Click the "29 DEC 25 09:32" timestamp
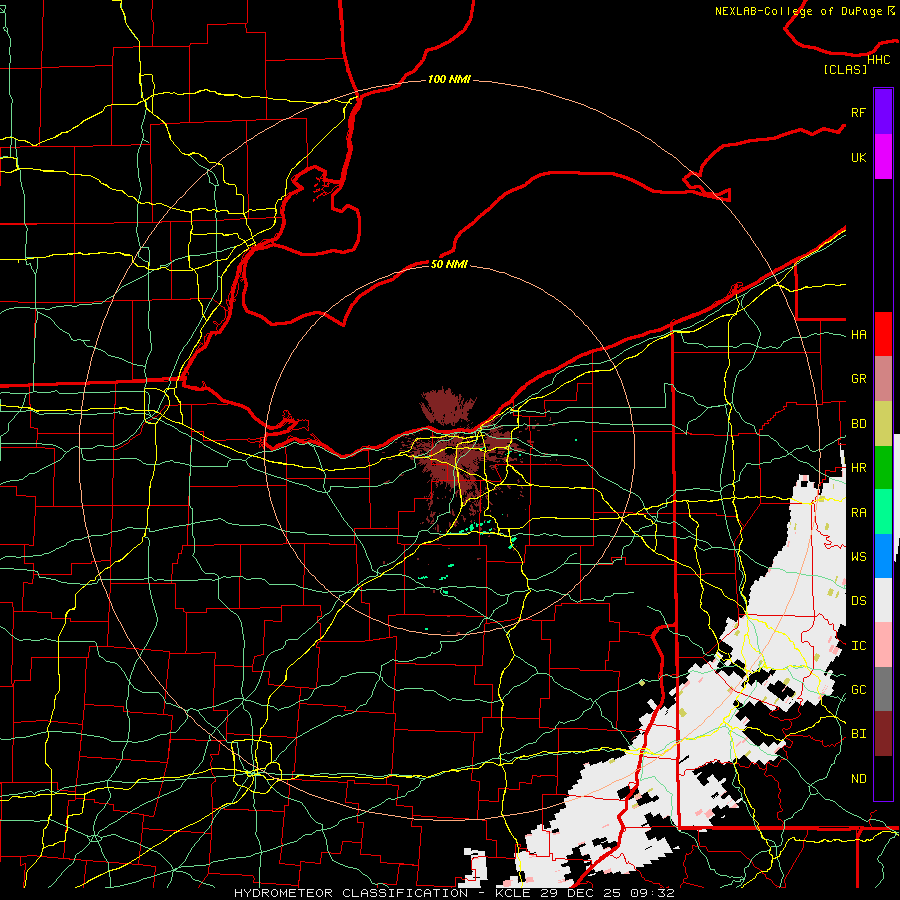 (607, 893)
